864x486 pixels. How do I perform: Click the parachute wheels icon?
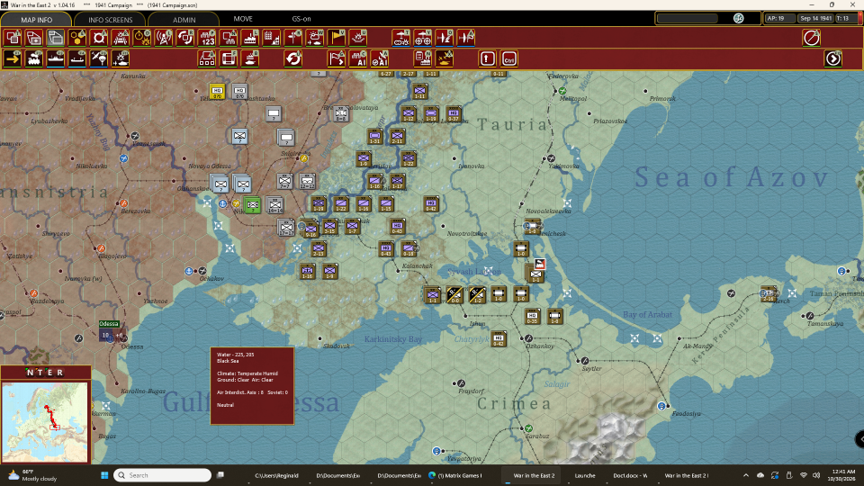423,37
